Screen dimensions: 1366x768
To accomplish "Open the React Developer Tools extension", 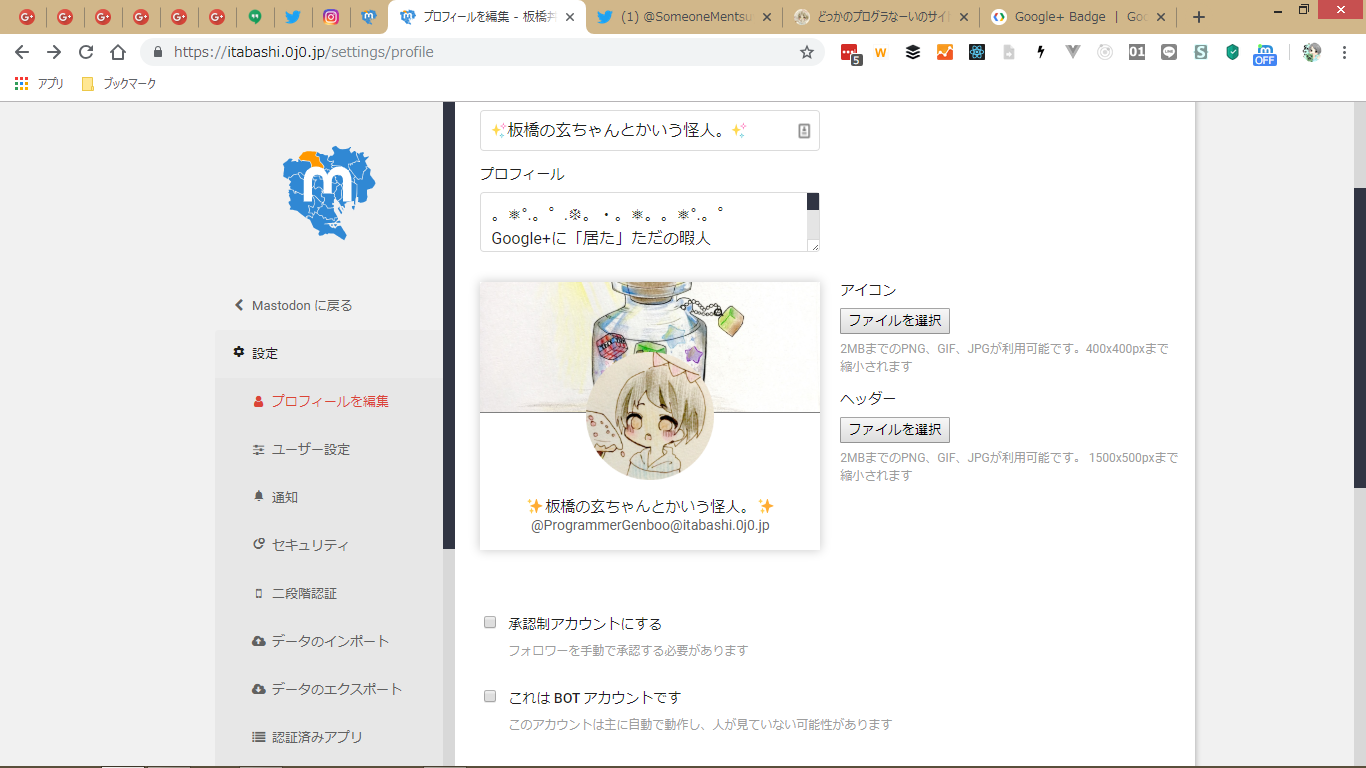I will click(976, 52).
